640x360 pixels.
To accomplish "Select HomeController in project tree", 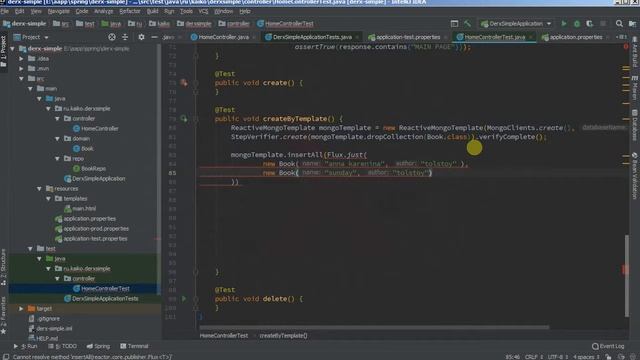I will 99,129.
